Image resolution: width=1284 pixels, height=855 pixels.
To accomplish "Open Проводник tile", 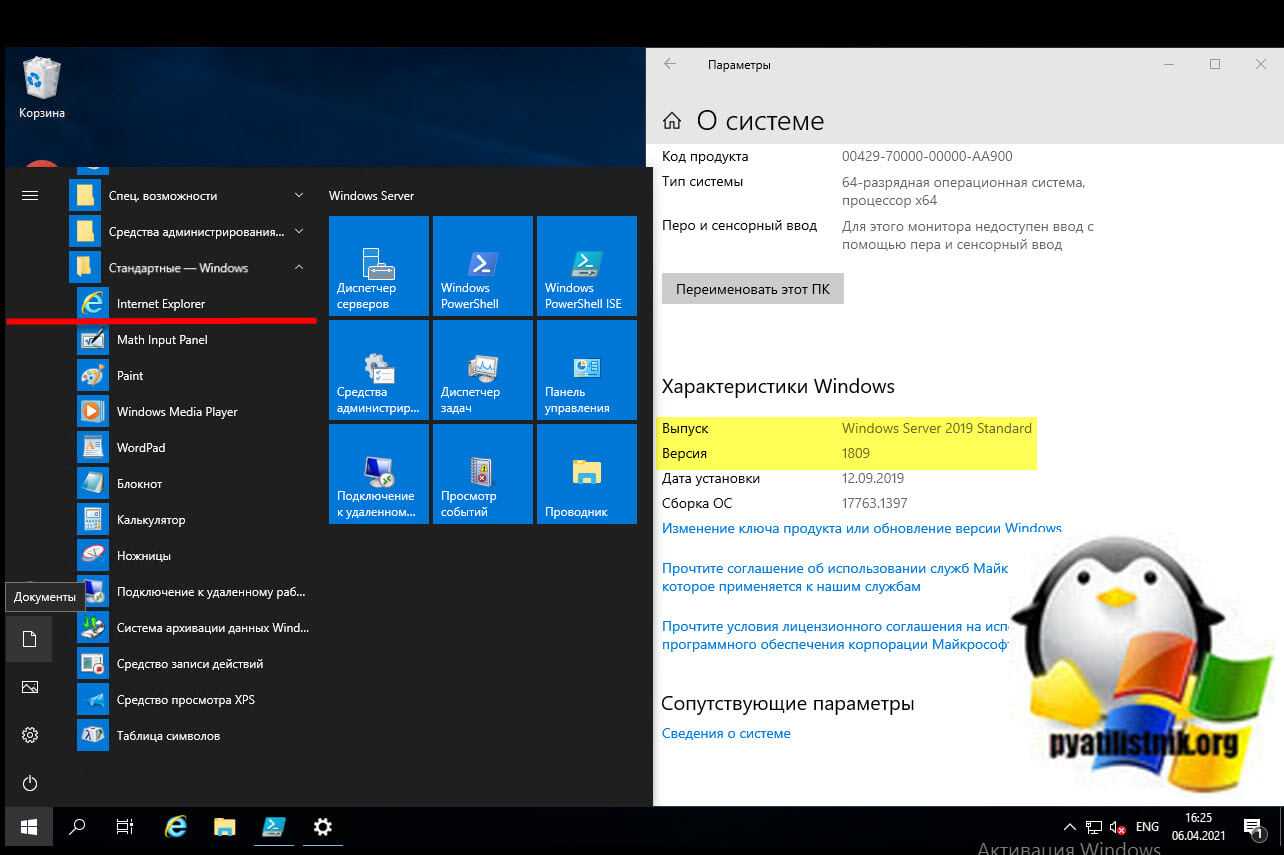I will (587, 474).
